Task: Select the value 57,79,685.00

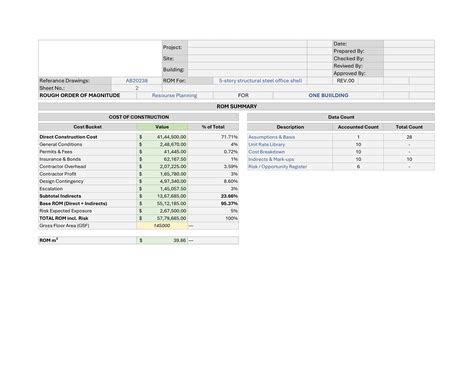Action: point(162,218)
